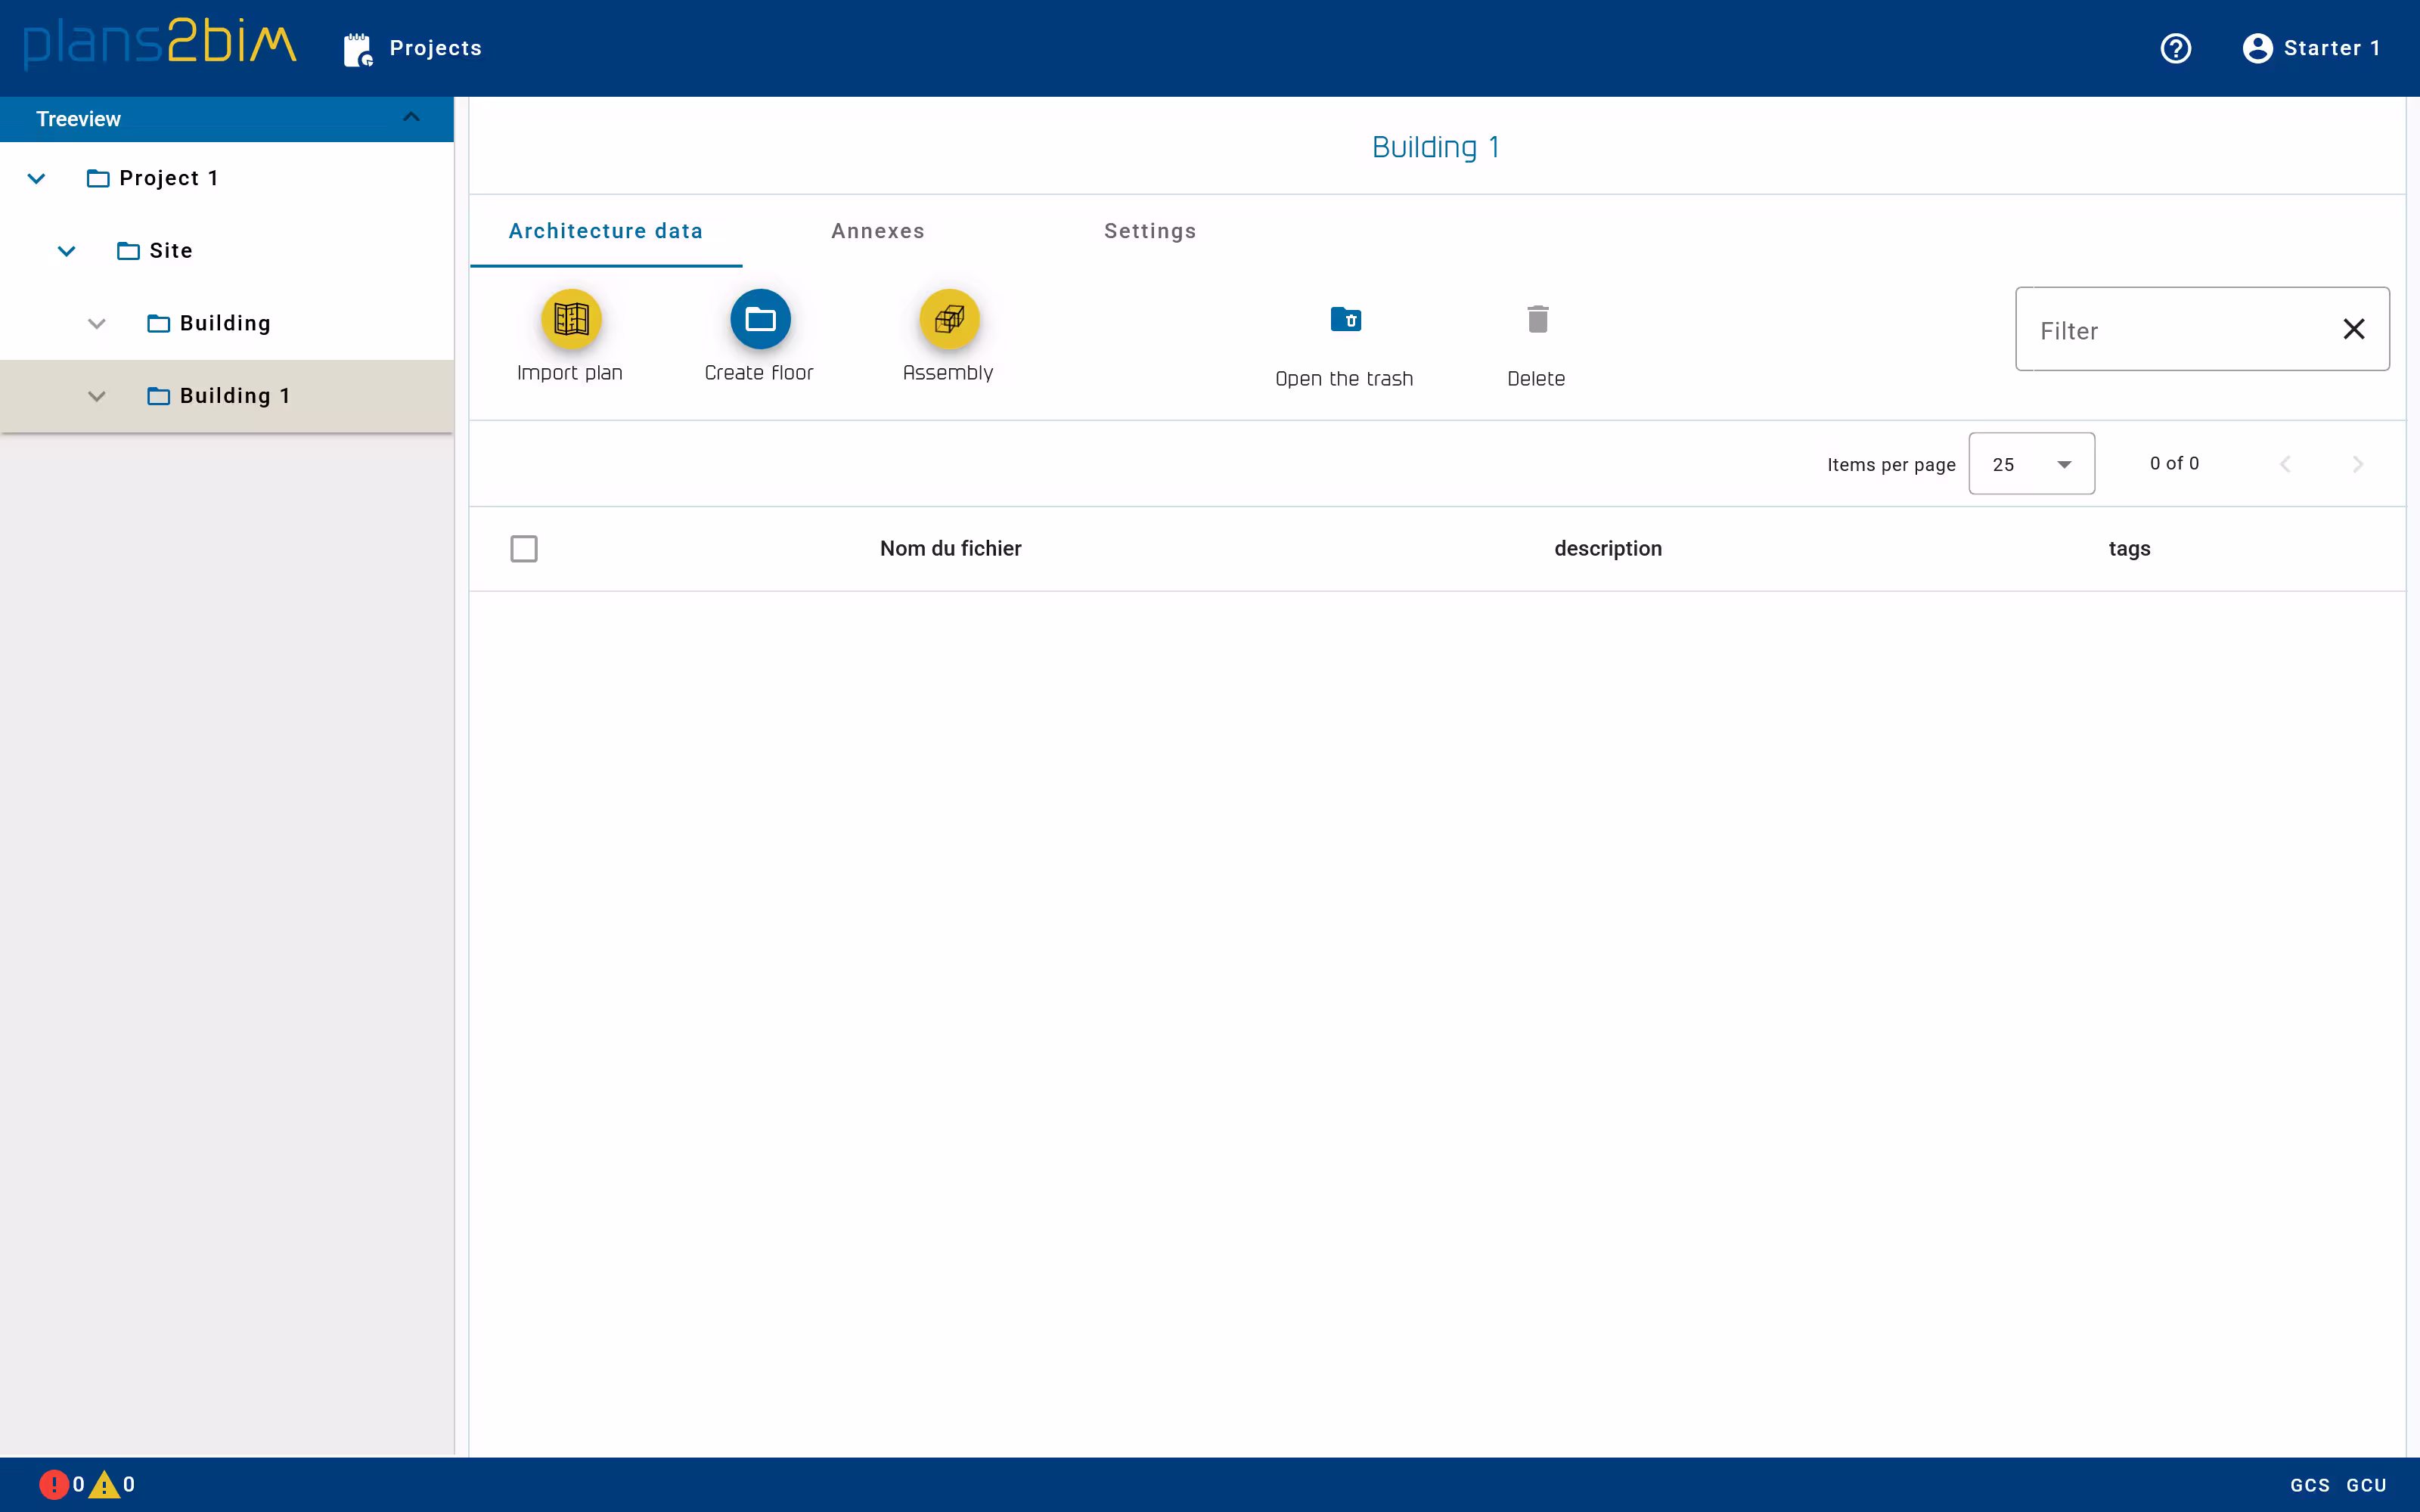Click the Delete trash bin icon
The height and width of the screenshot is (1512, 2420).
1537,319
